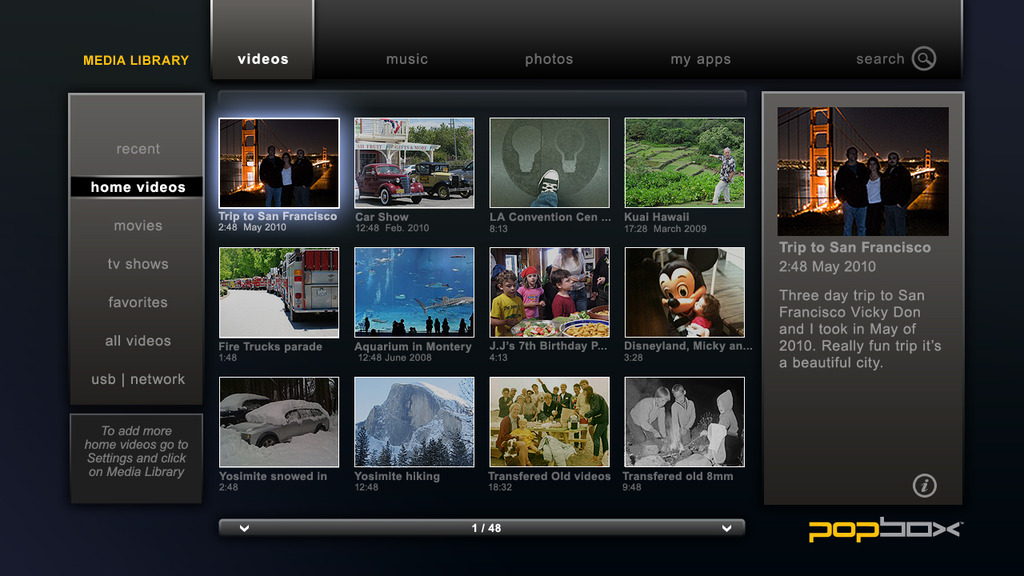Click the '3:28' duration text
1024x576 pixels.
click(633, 357)
